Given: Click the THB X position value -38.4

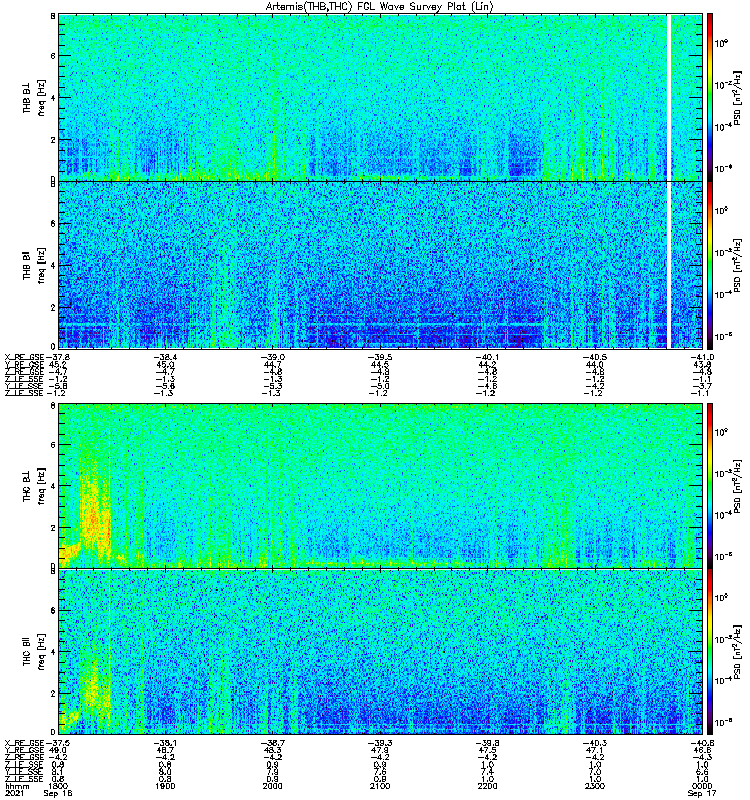Looking at the screenshot, I should [165, 357].
